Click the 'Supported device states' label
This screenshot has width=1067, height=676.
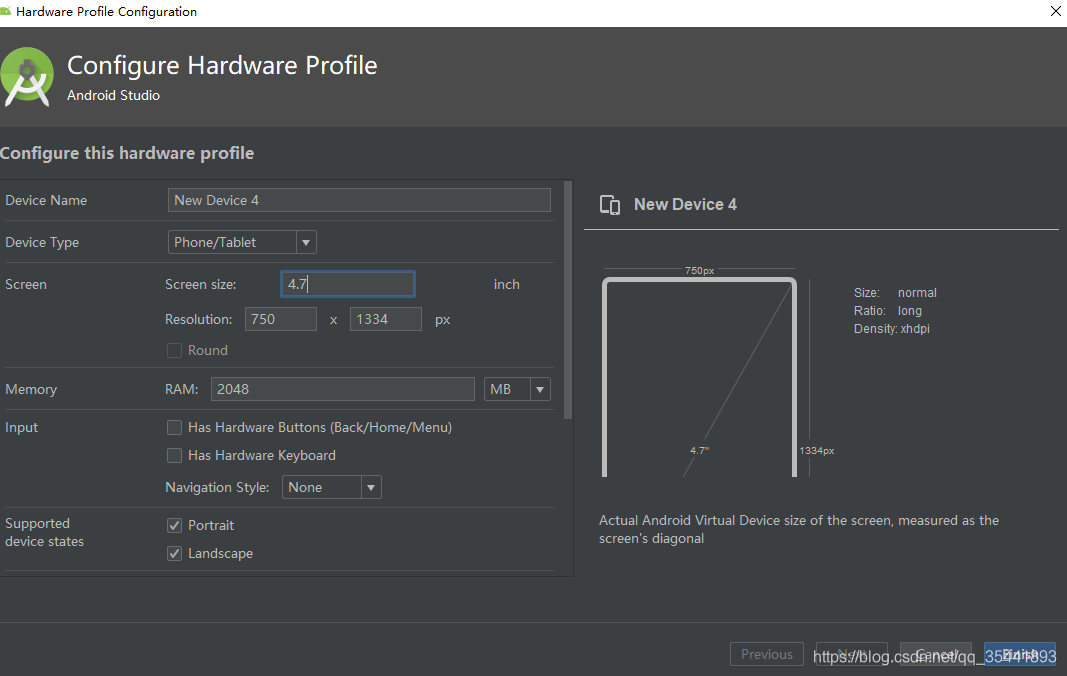pos(44,532)
